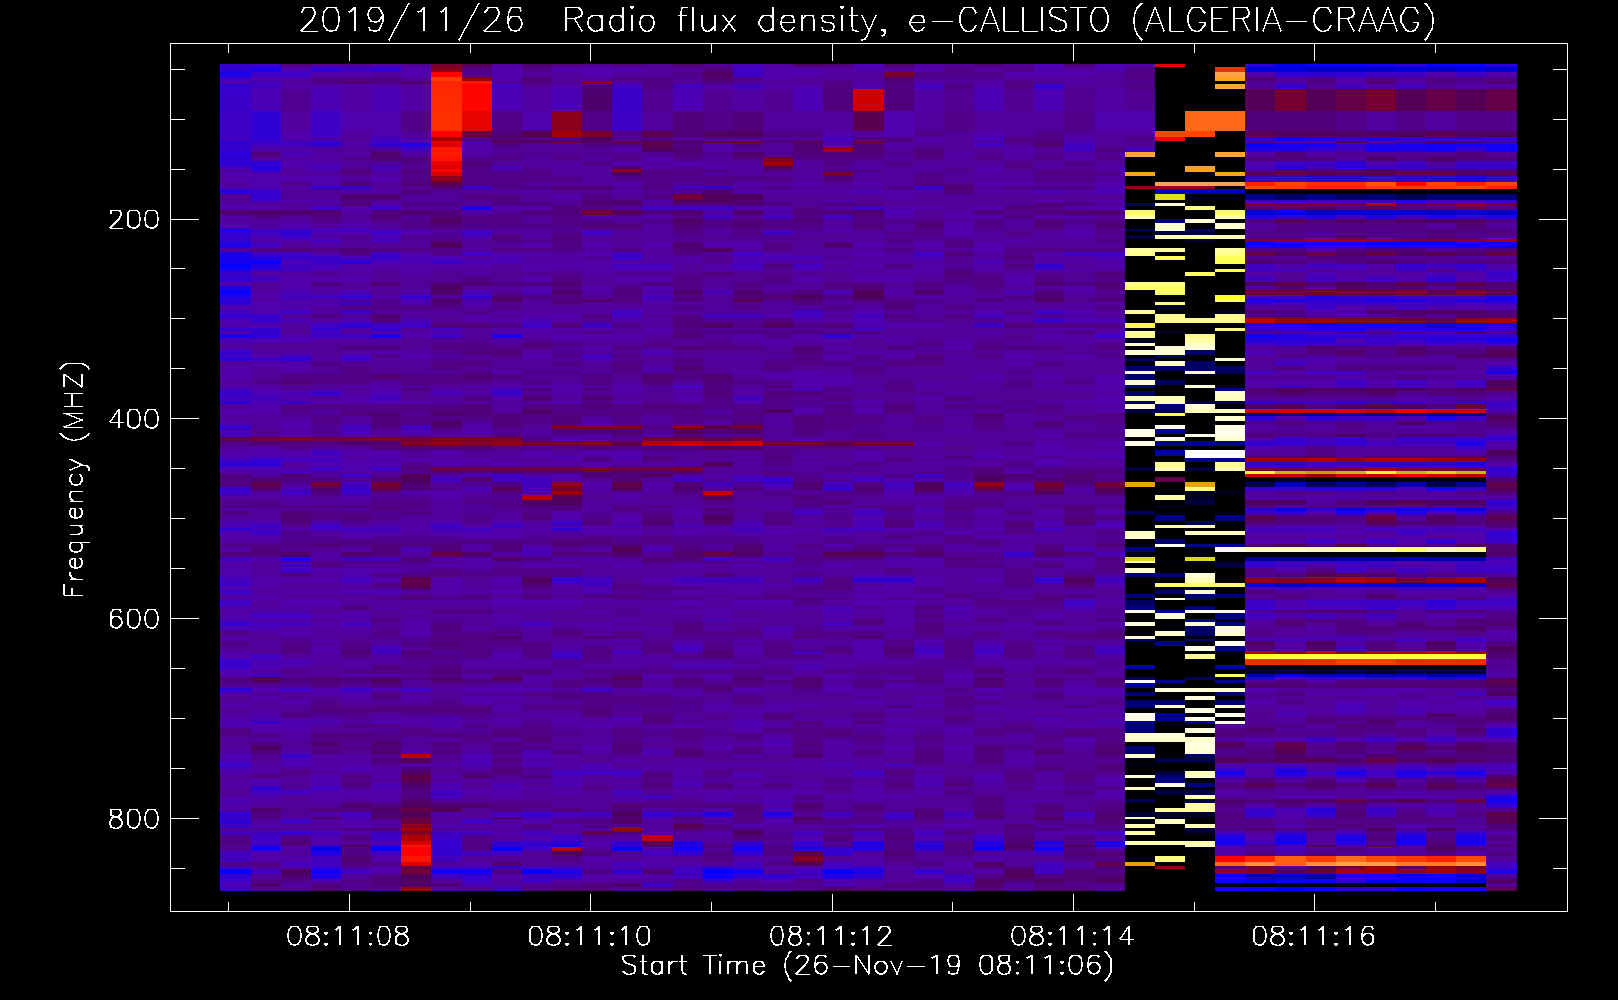Click the 08:11:08 time tick label
Screen dimensions: 1618x1000
(x=348, y=936)
